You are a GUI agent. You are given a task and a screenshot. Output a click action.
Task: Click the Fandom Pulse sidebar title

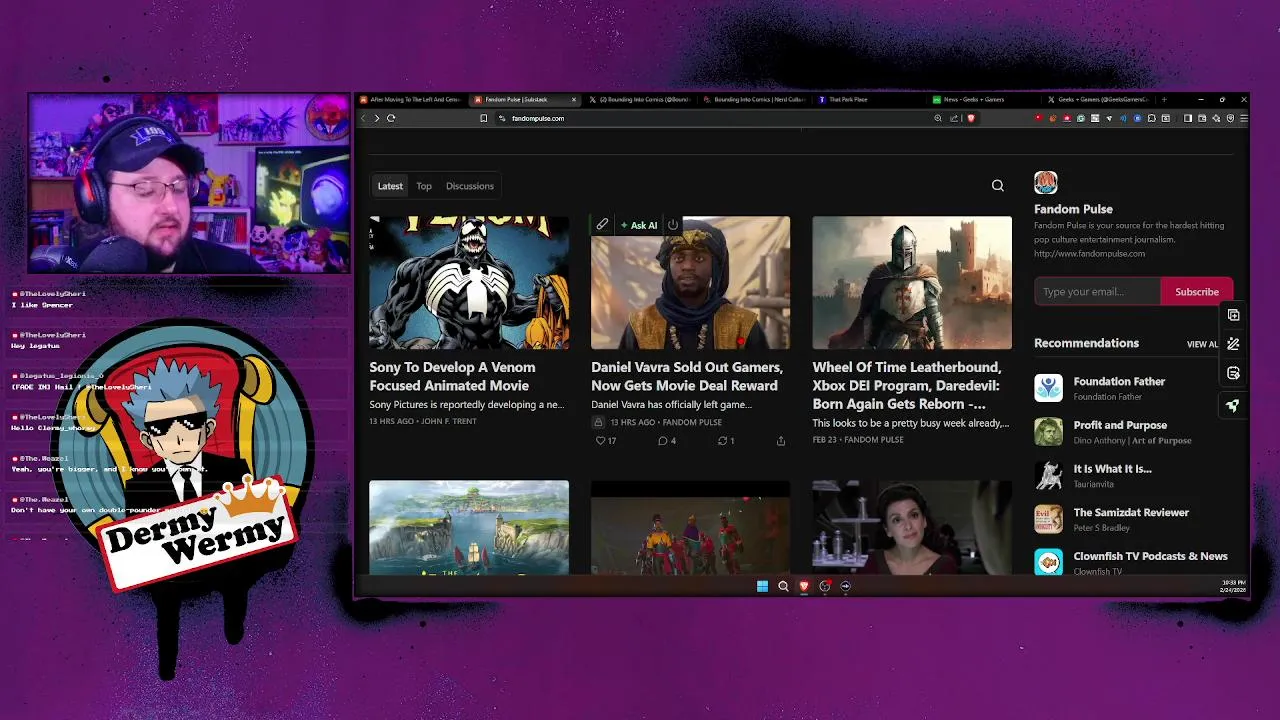1073,209
